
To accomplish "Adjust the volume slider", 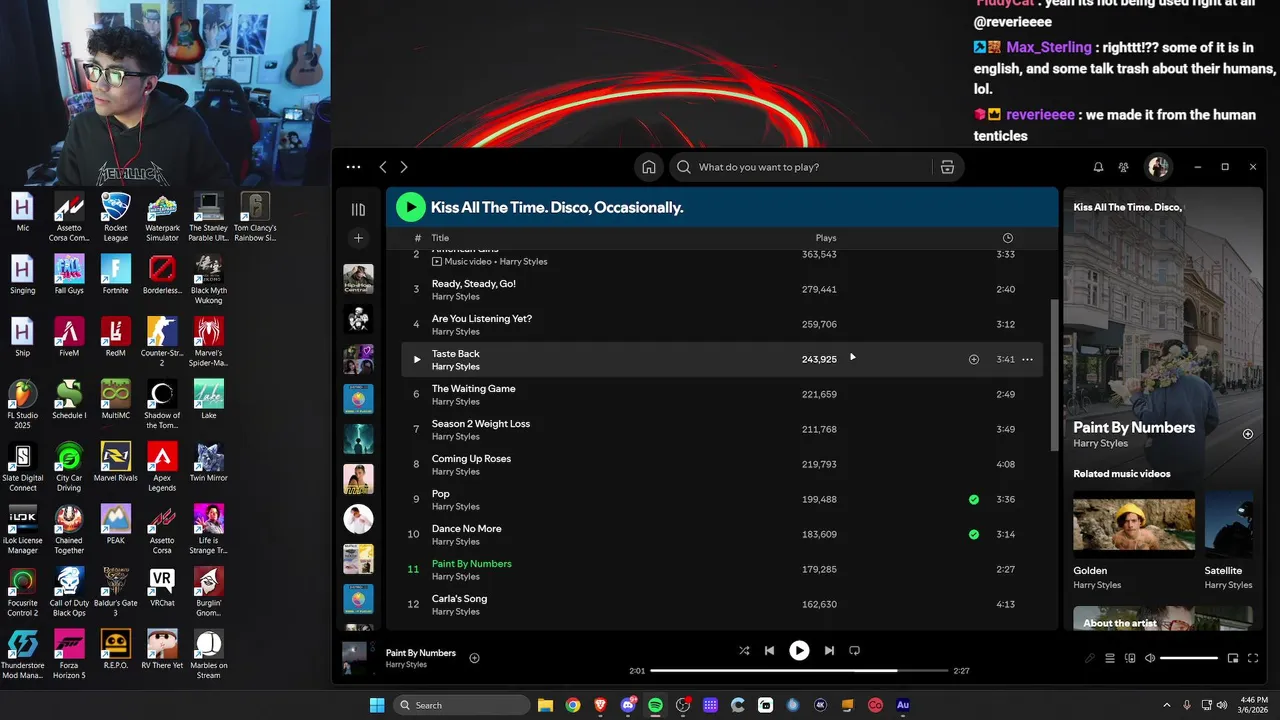I will (x=1189, y=658).
